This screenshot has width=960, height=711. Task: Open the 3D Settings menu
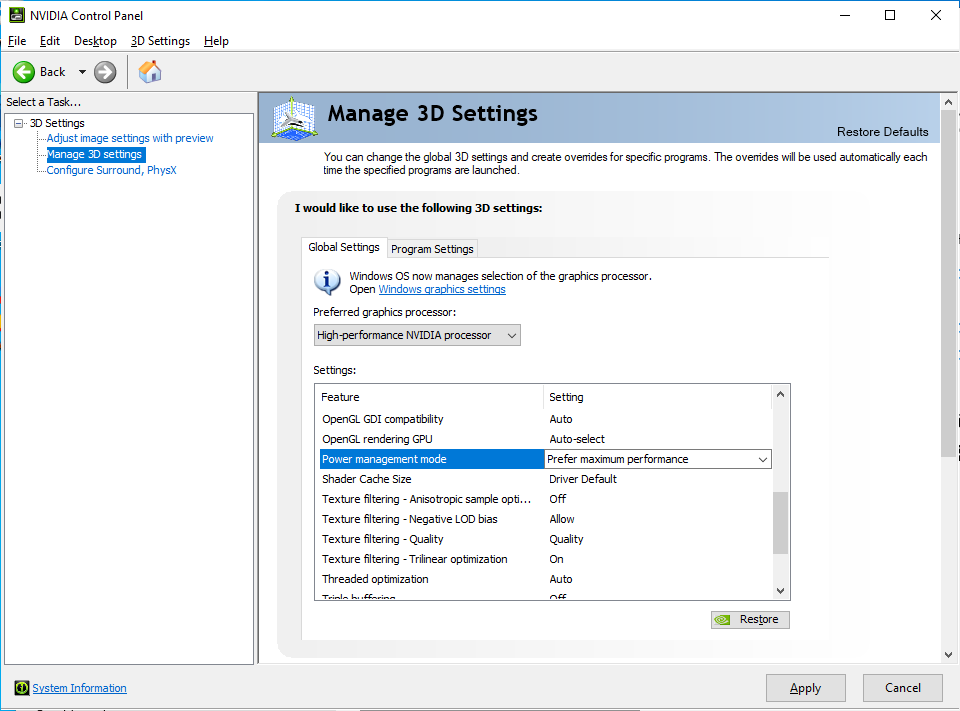[x=160, y=41]
